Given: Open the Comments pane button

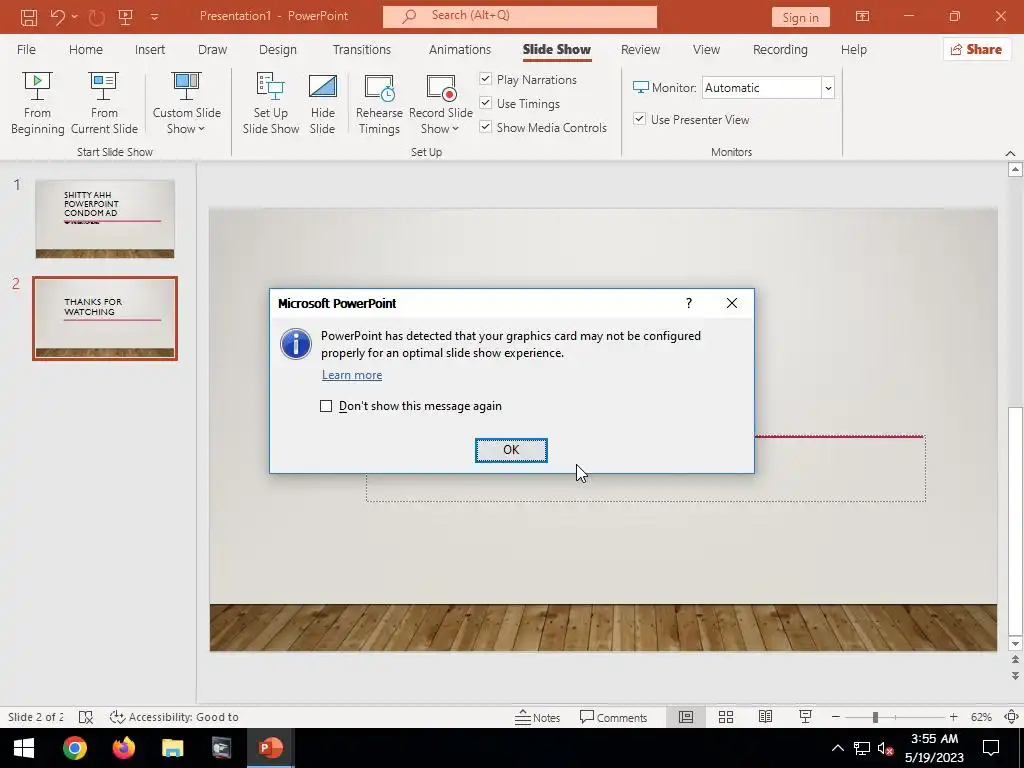Looking at the screenshot, I should (x=613, y=717).
